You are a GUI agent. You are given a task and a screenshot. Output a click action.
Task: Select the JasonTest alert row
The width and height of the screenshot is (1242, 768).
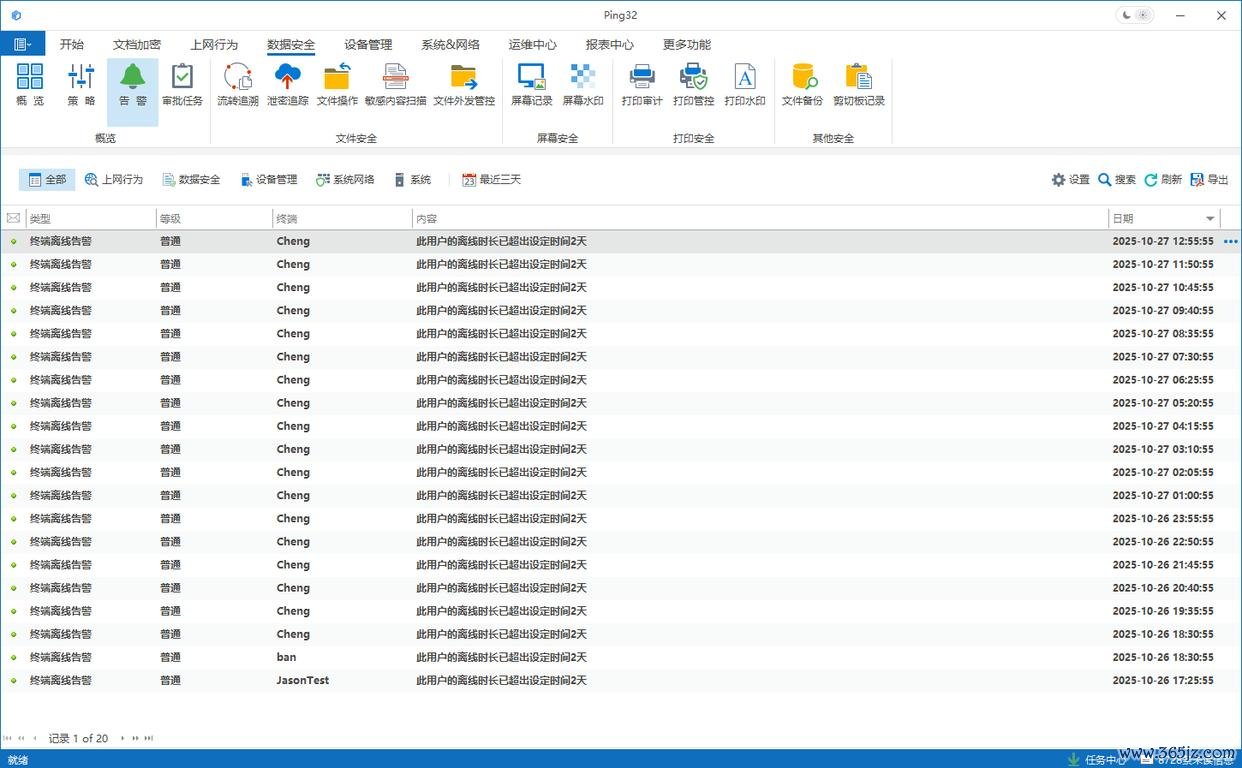[621, 680]
